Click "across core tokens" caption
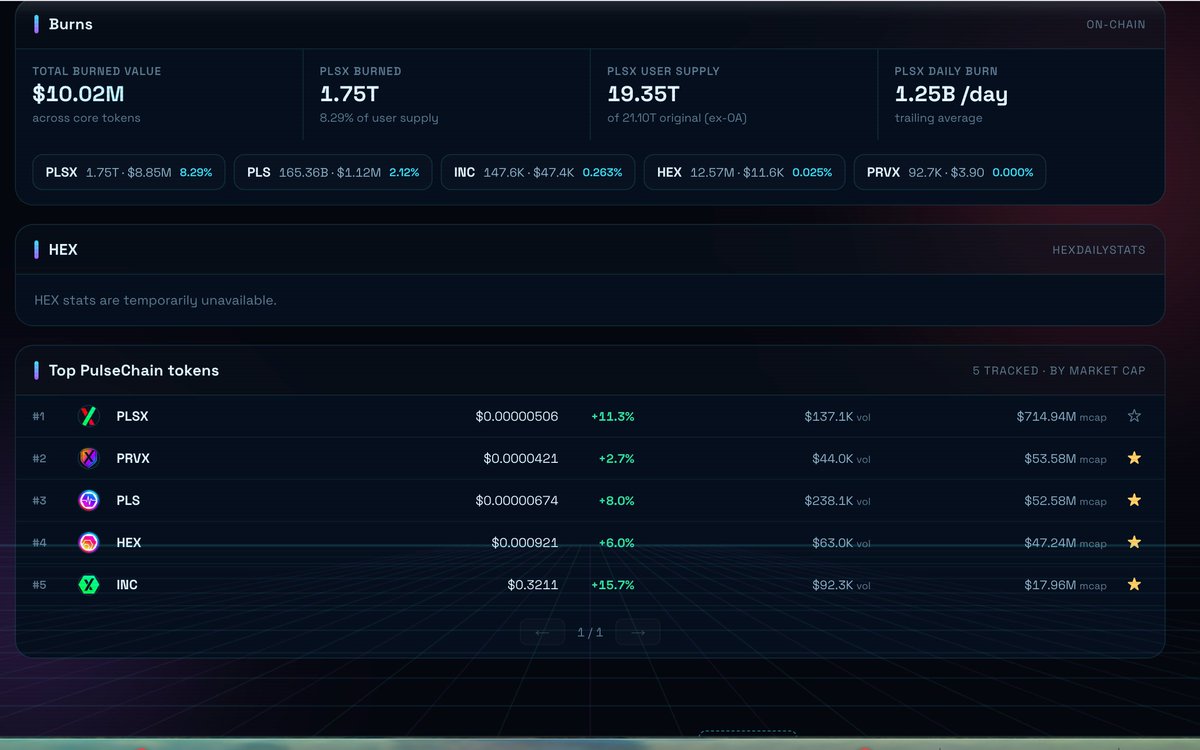The width and height of the screenshot is (1200, 750). 86,118
